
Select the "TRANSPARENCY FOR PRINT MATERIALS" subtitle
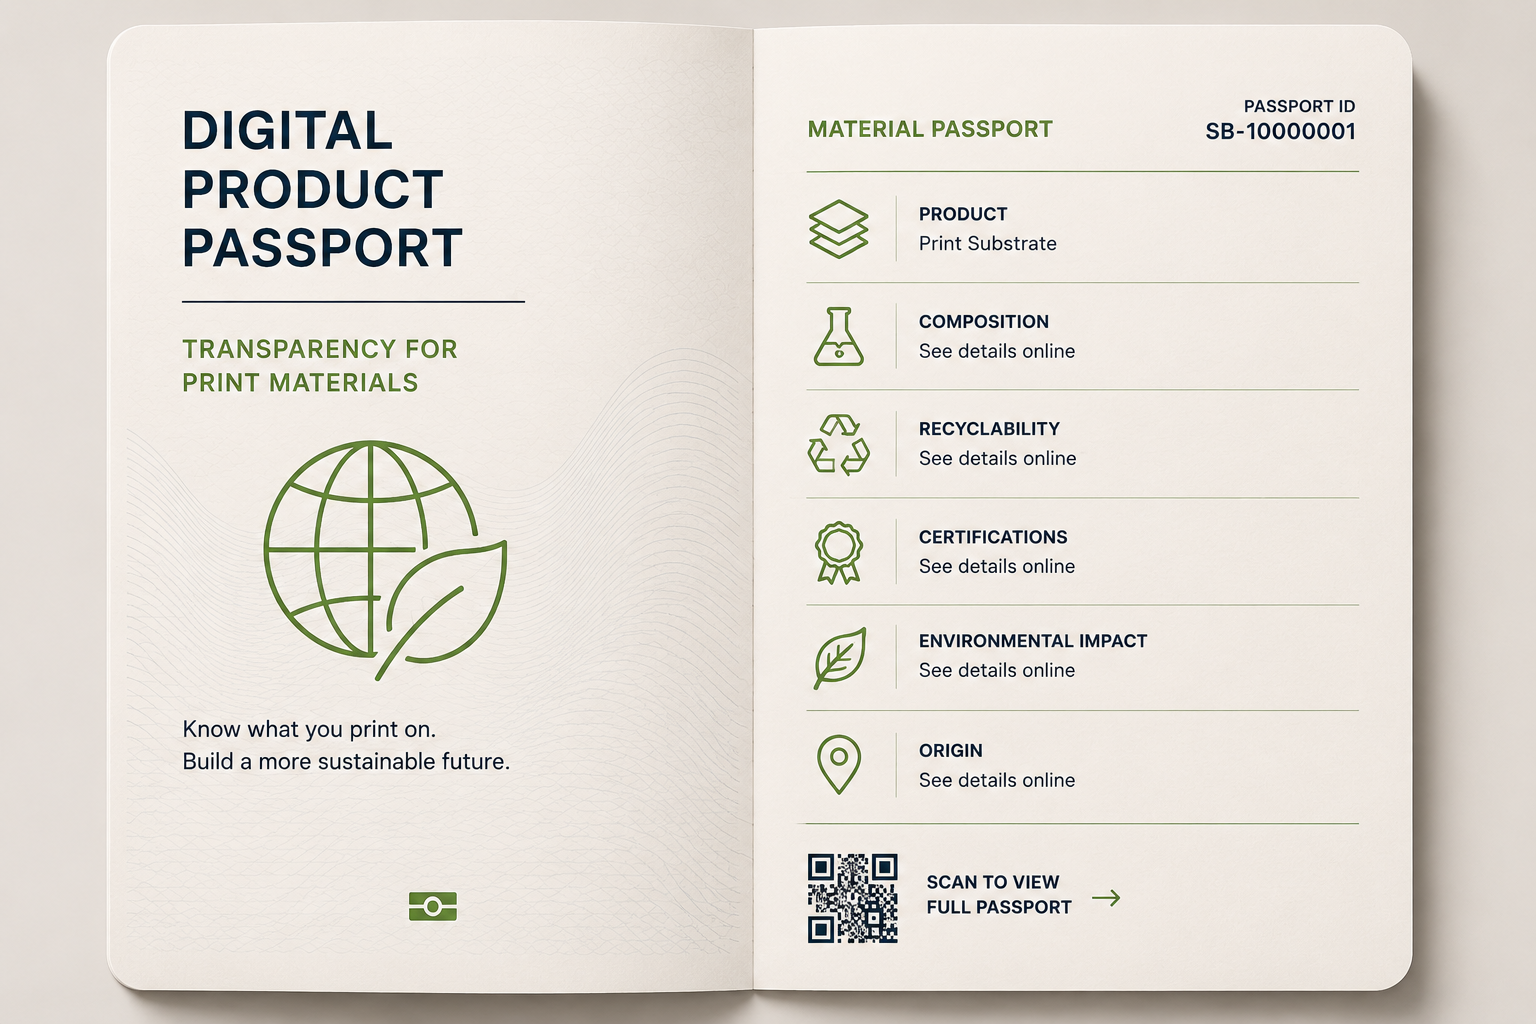(320, 366)
